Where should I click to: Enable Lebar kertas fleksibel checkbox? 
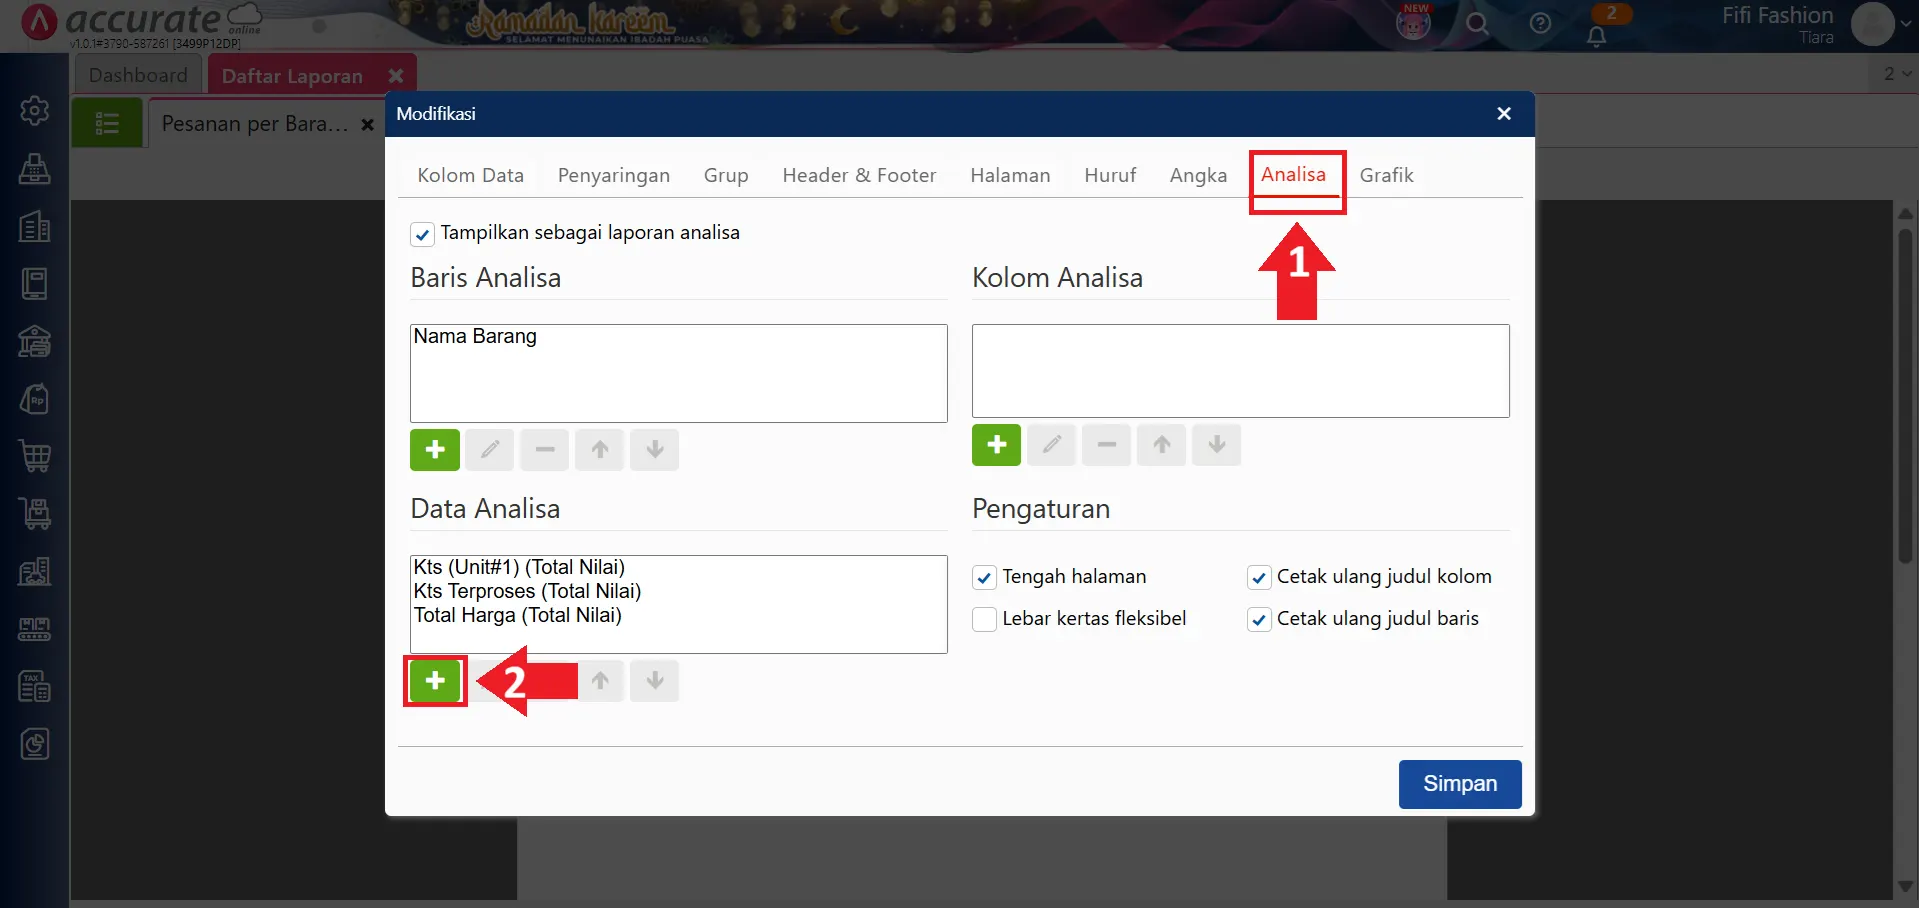point(985,619)
